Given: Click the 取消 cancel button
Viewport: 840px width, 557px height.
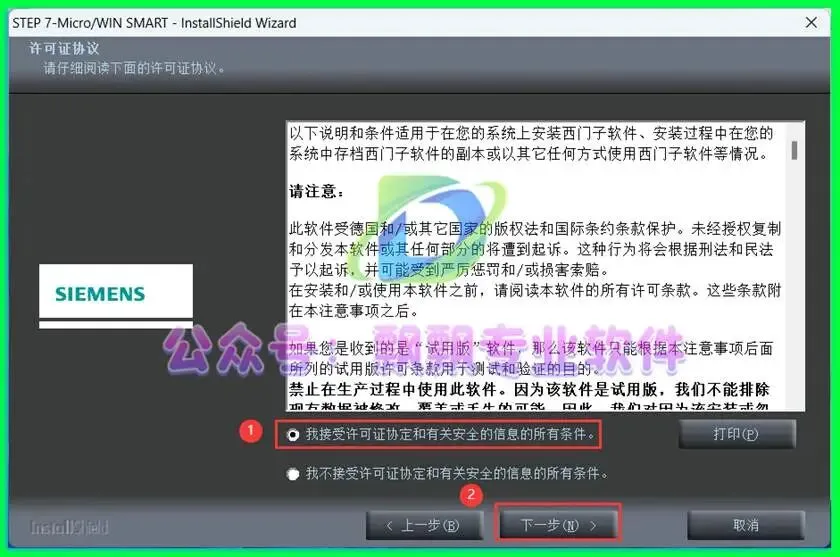Looking at the screenshot, I should 746,525.
